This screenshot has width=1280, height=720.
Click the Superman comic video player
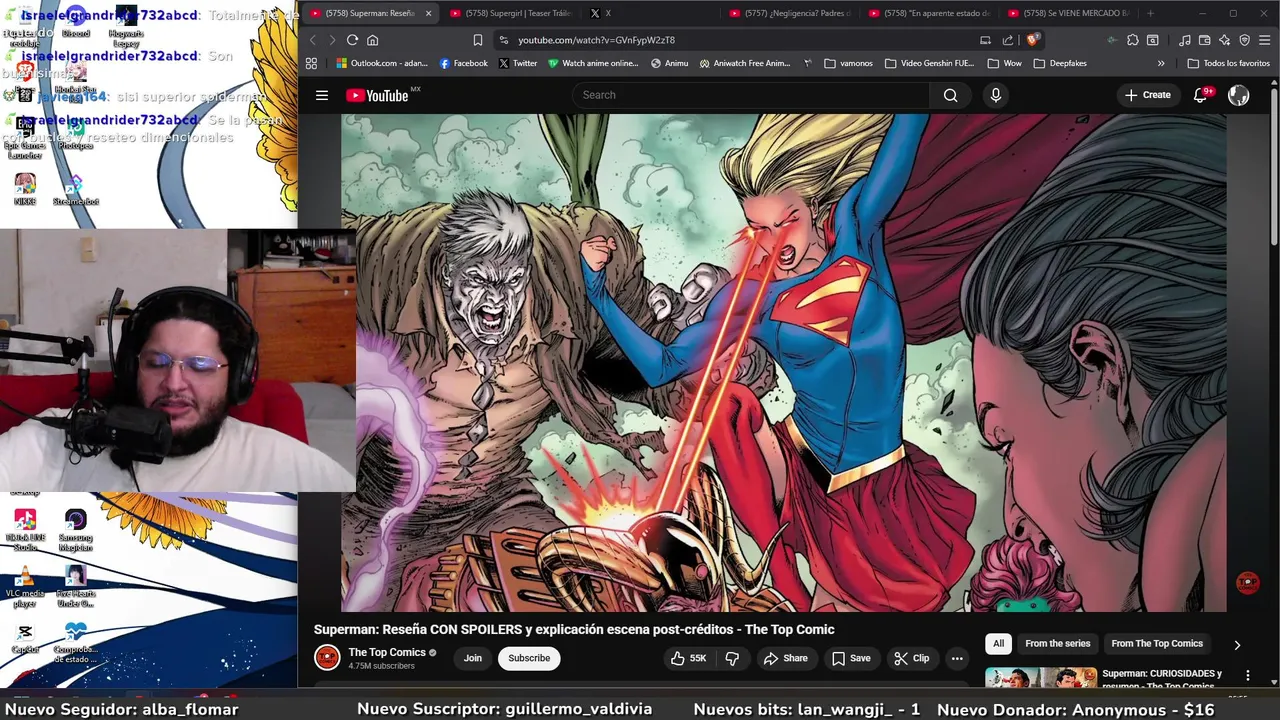[x=784, y=362]
